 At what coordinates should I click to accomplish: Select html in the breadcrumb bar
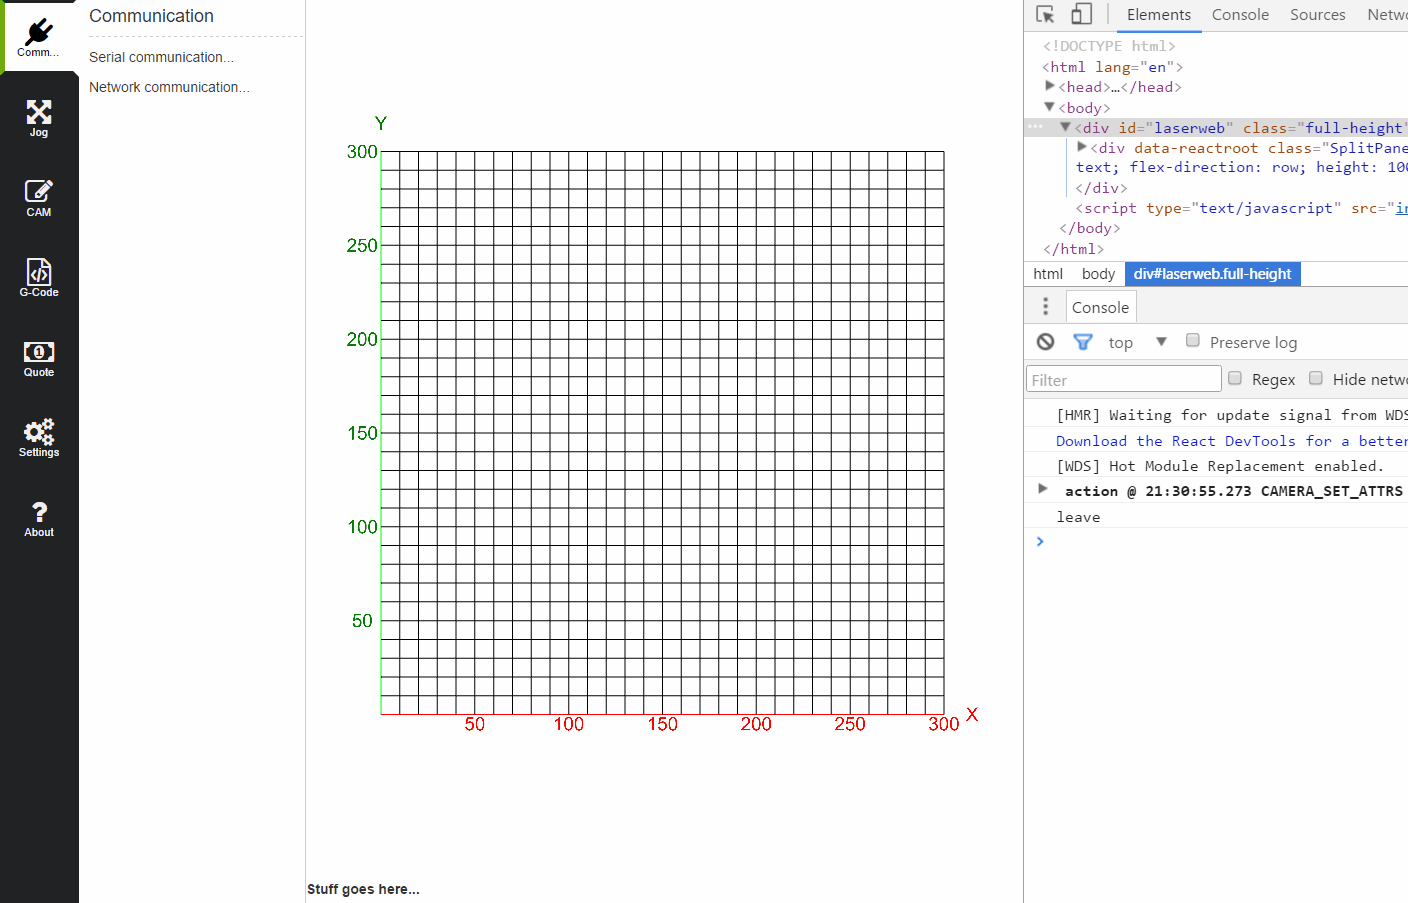pos(1048,274)
